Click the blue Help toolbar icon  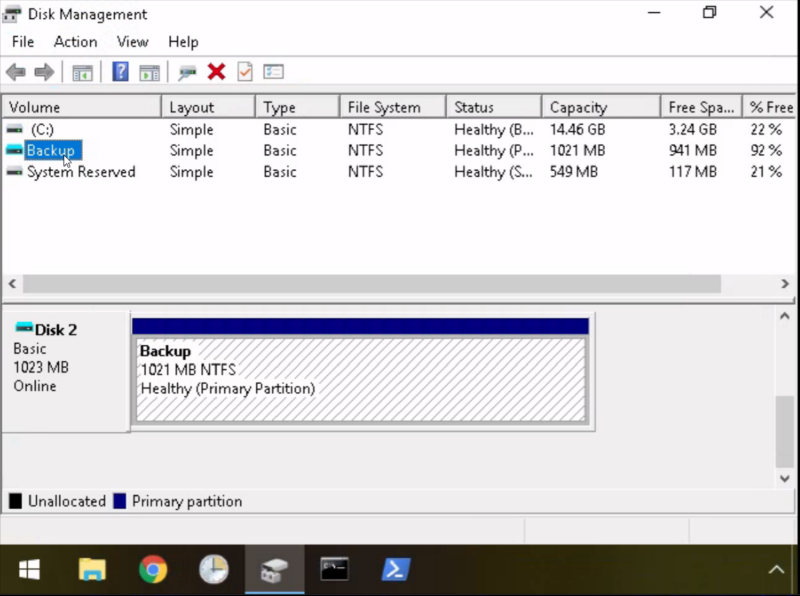coord(120,72)
